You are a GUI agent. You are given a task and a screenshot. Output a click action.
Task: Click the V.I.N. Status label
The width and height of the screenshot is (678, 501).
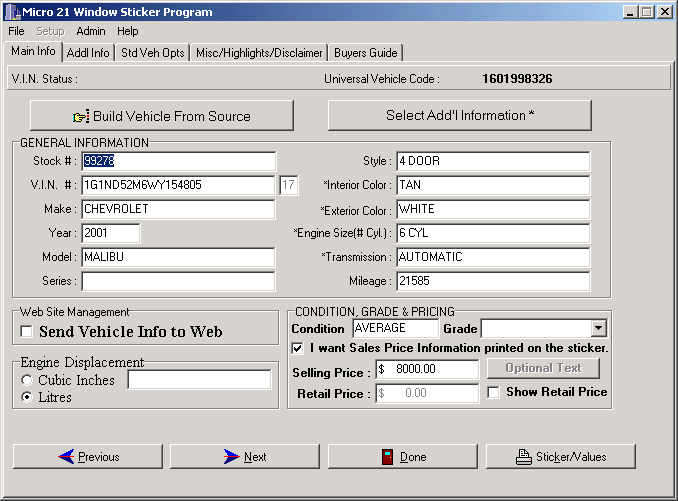click(45, 79)
